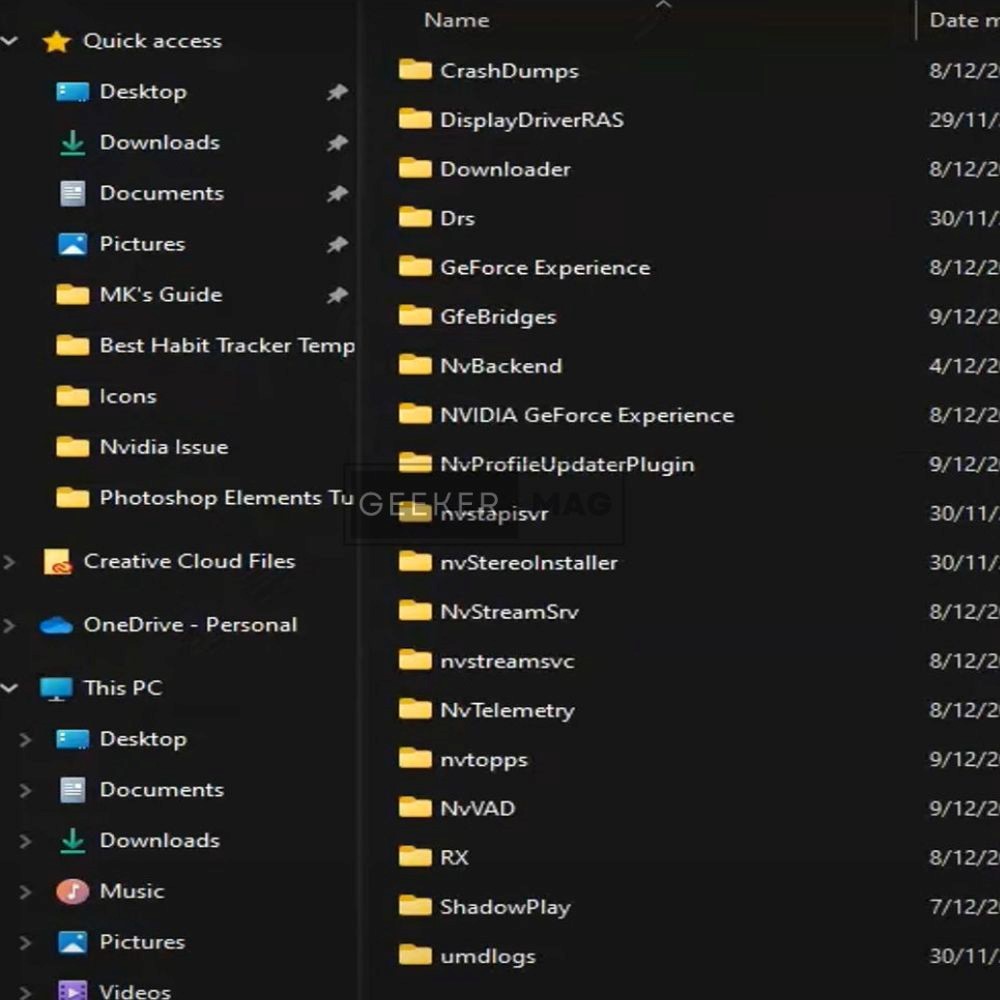Open the OneDrive cloud icon
The height and width of the screenshot is (1000, 1000).
pyautogui.click(x=56, y=625)
